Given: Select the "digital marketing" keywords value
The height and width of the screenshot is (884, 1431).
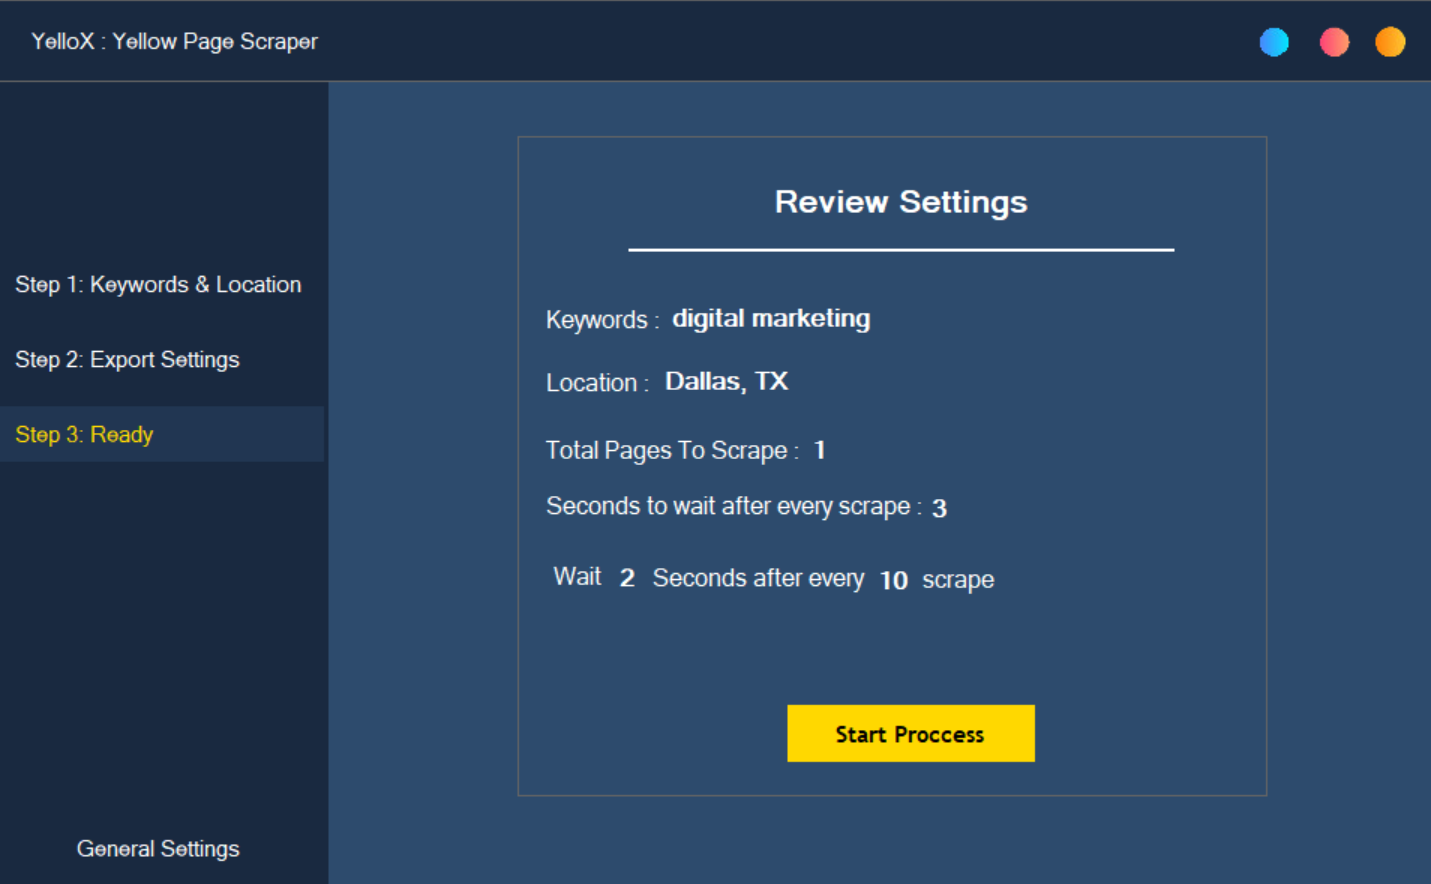Looking at the screenshot, I should tap(770, 319).
